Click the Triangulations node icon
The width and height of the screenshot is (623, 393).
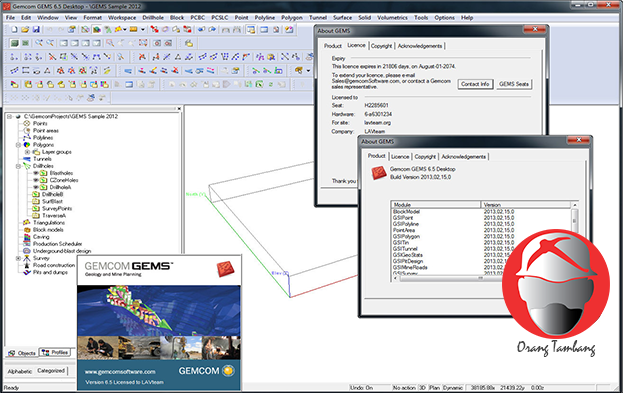[27, 223]
